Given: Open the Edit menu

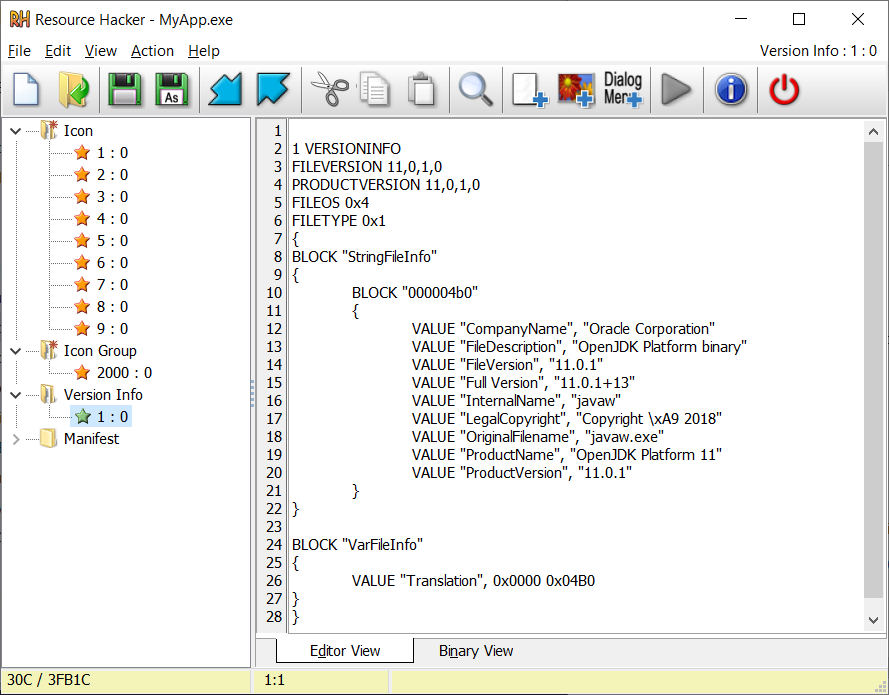Looking at the screenshot, I should click(58, 51).
